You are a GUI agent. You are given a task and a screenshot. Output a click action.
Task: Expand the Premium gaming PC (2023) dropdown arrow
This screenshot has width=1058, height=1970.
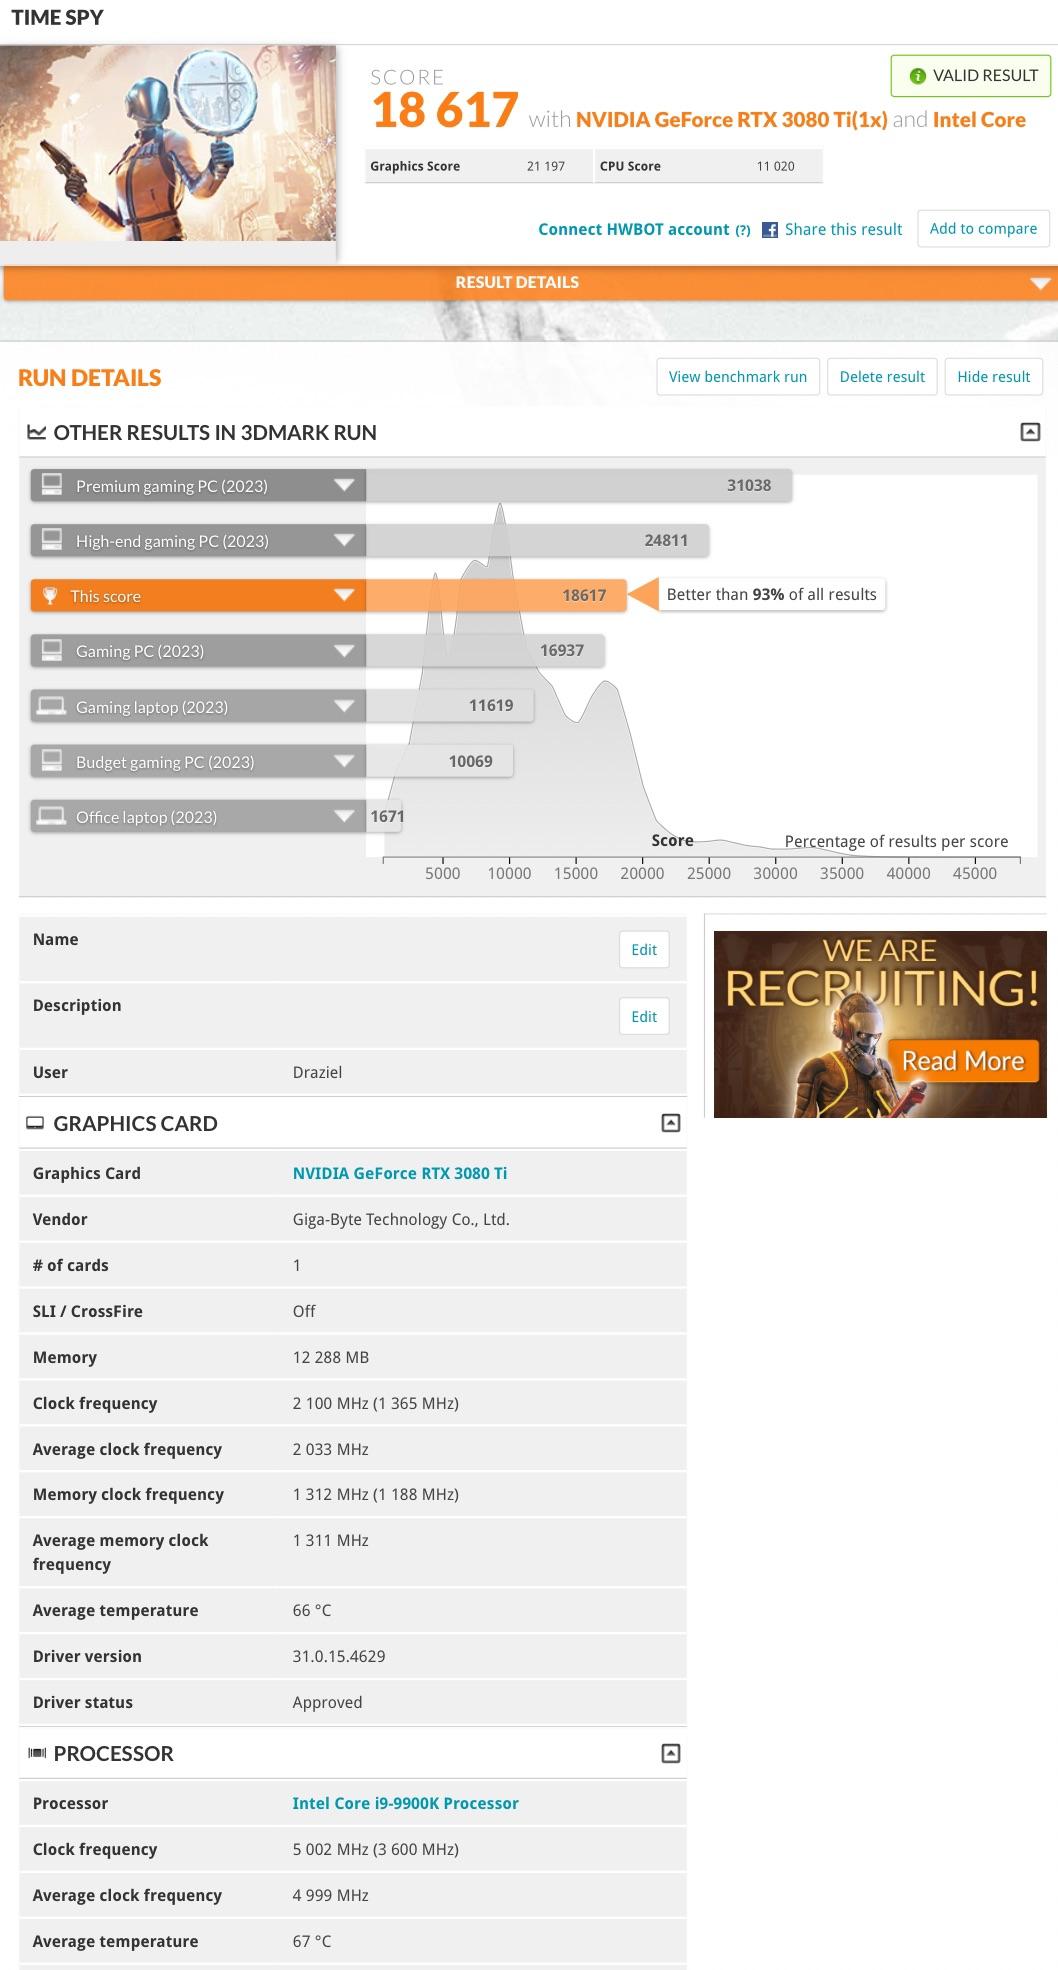pyautogui.click(x=344, y=486)
